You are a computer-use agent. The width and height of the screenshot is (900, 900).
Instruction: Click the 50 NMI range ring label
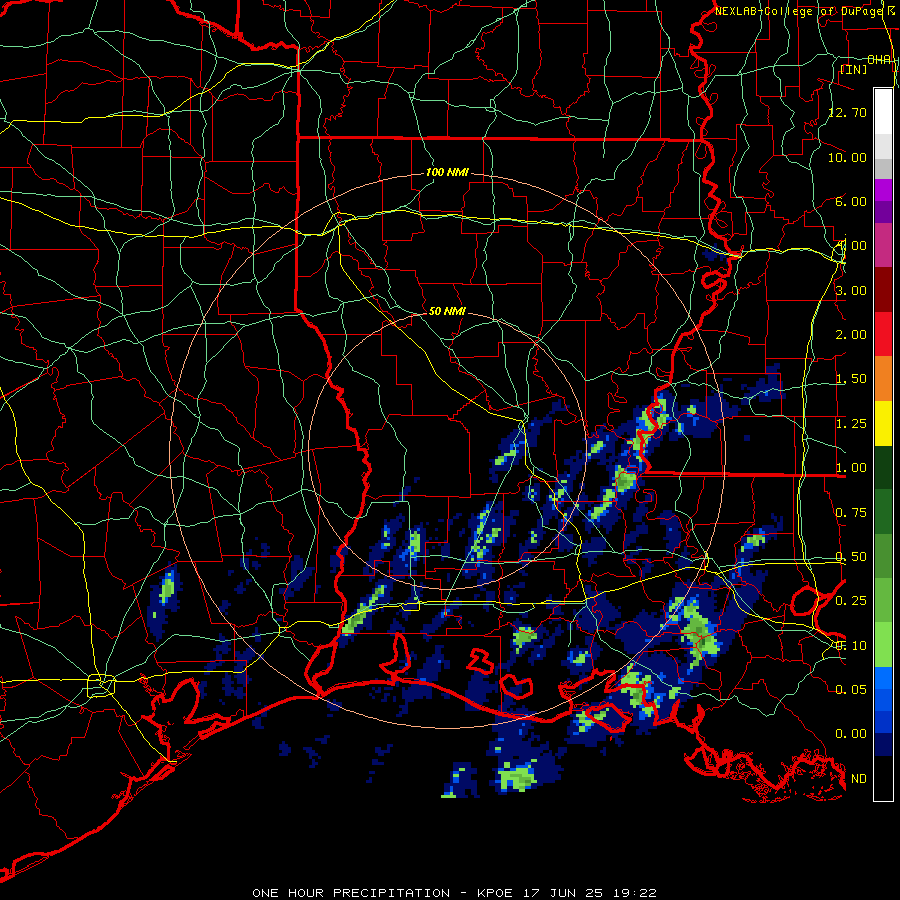click(x=447, y=311)
